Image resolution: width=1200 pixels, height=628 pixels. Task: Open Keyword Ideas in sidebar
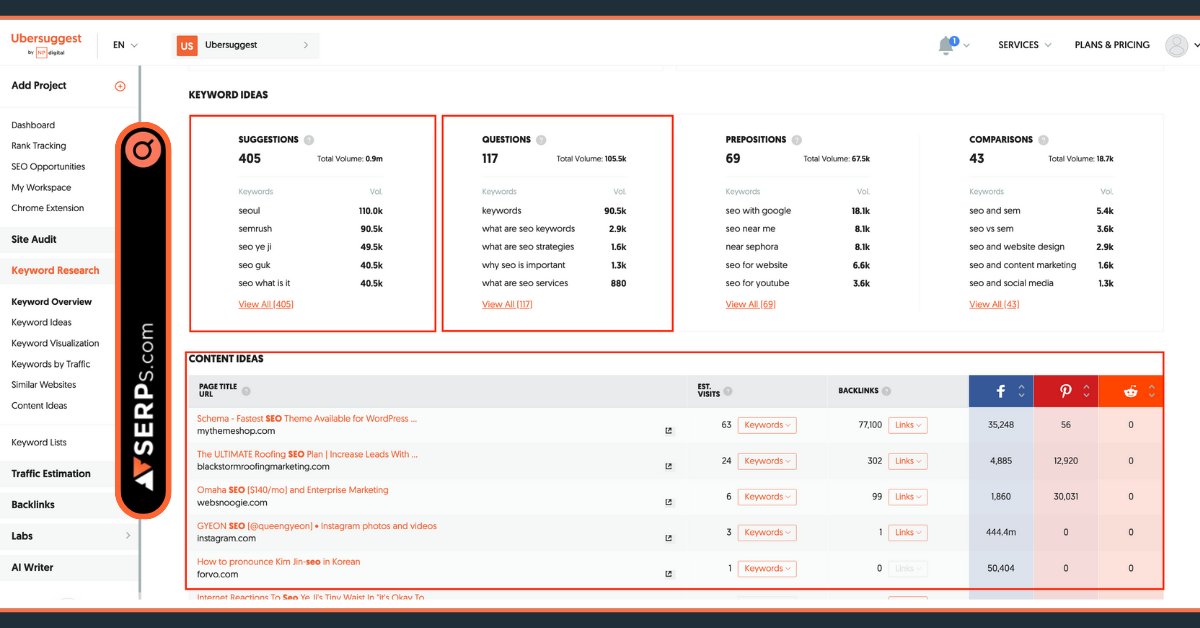tap(42, 323)
